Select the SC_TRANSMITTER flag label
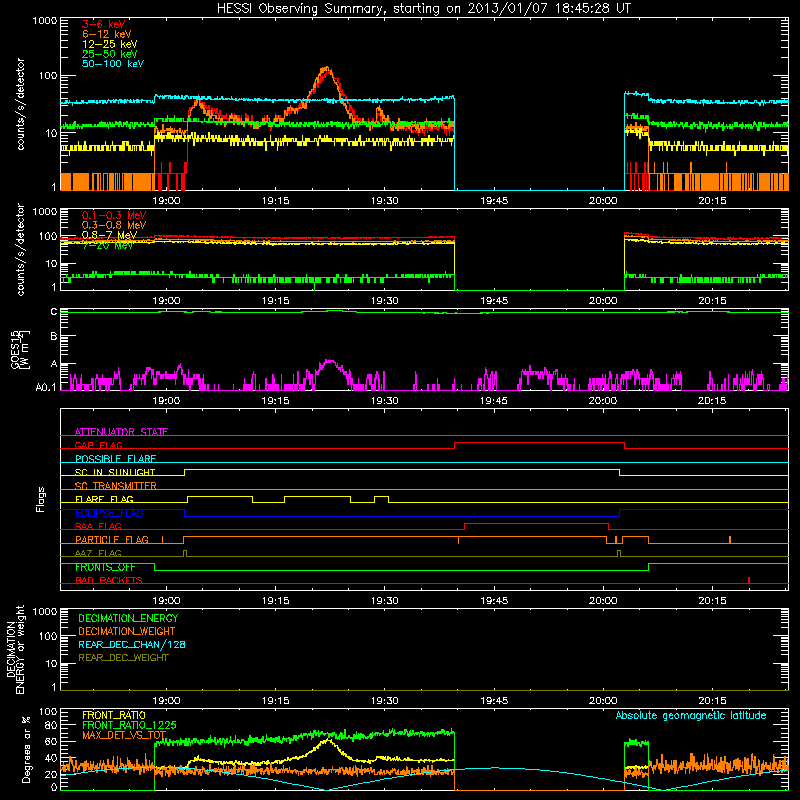 116,485
